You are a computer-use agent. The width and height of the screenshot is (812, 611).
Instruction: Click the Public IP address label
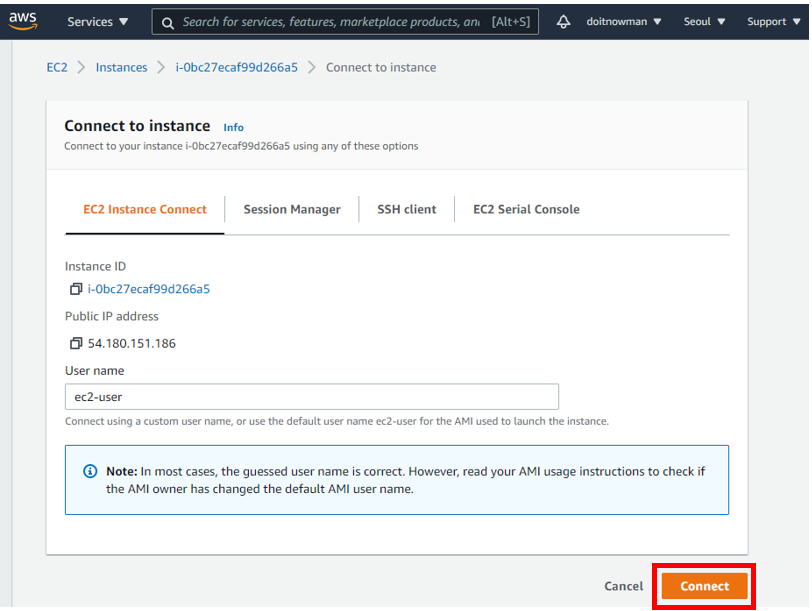coord(111,316)
